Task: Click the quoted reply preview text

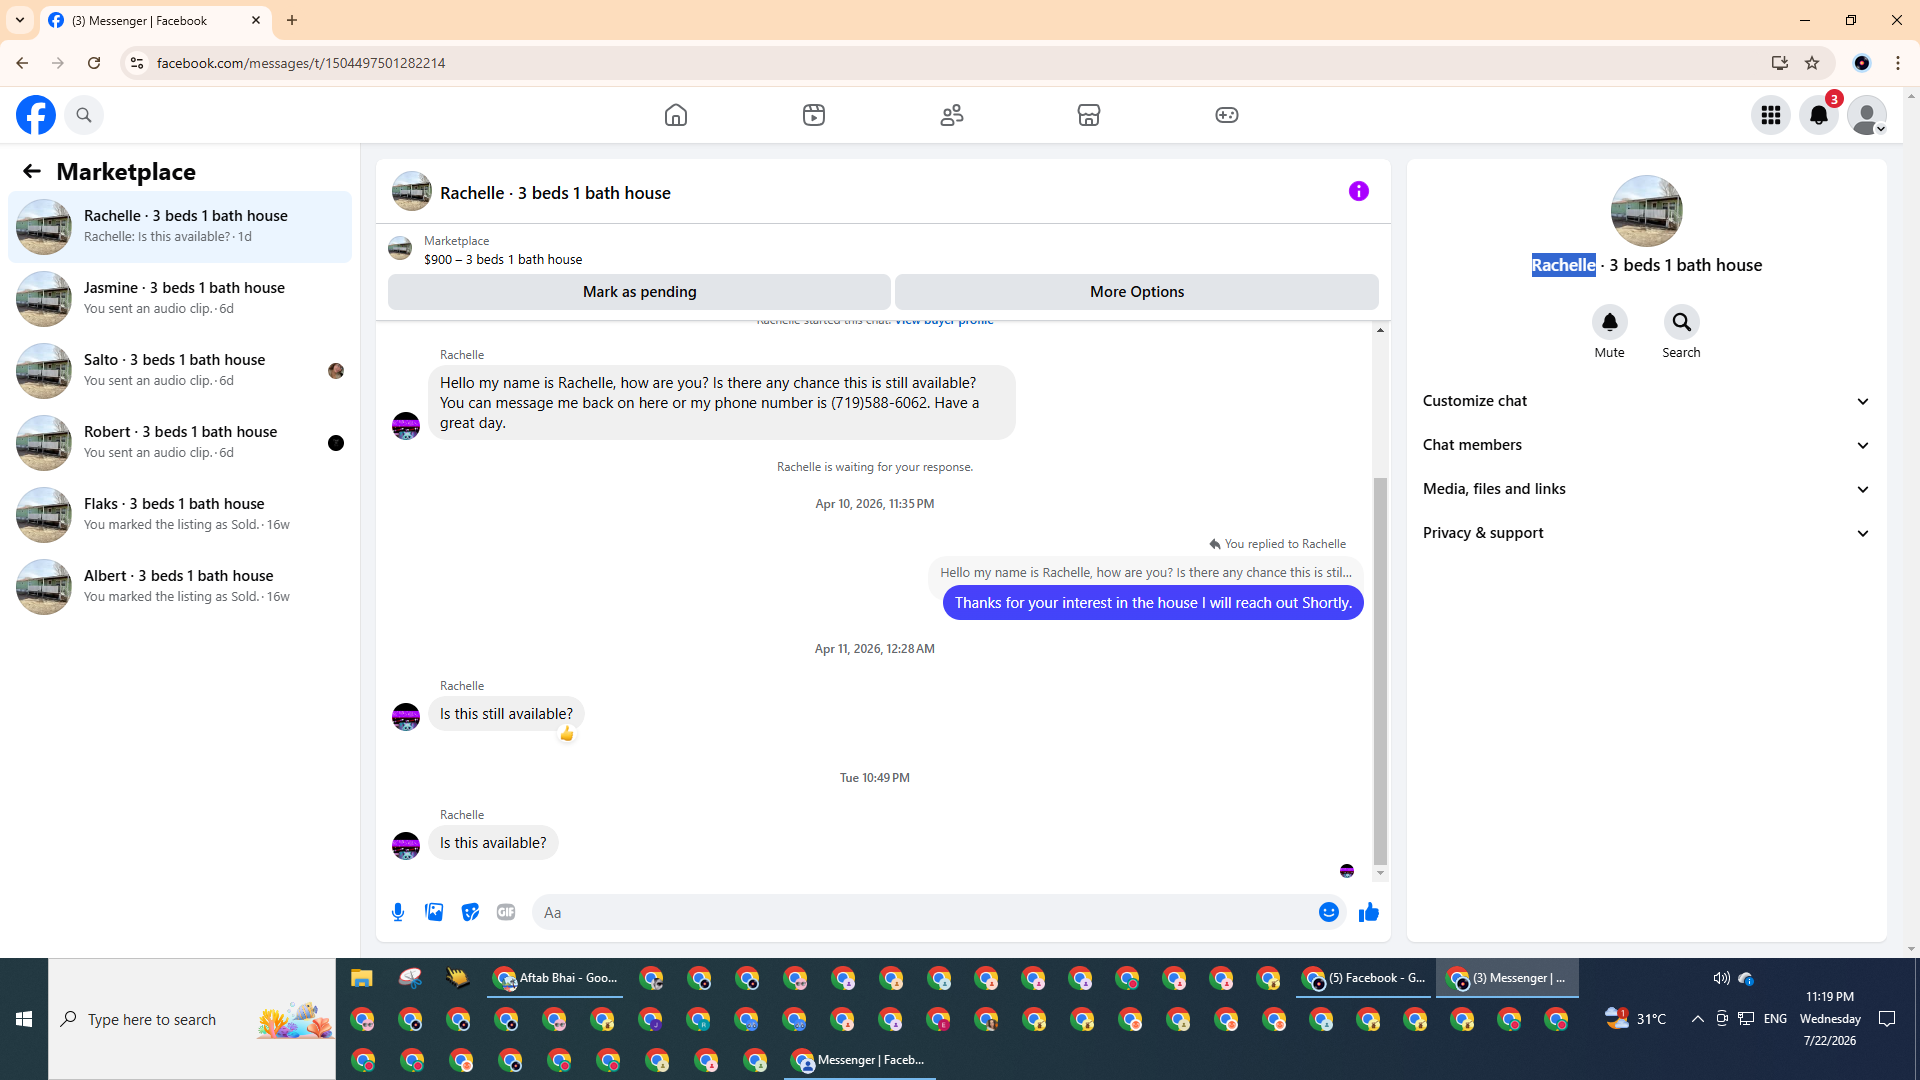Action: click(x=1146, y=573)
